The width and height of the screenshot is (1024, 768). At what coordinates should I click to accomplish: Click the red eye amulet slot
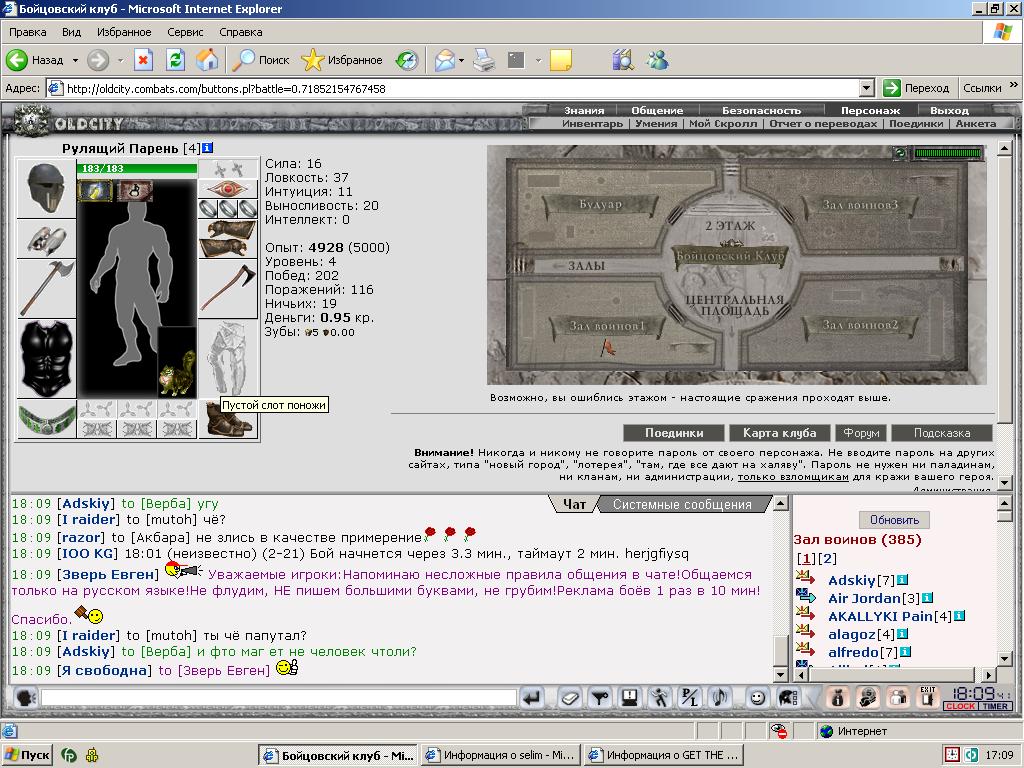point(228,189)
